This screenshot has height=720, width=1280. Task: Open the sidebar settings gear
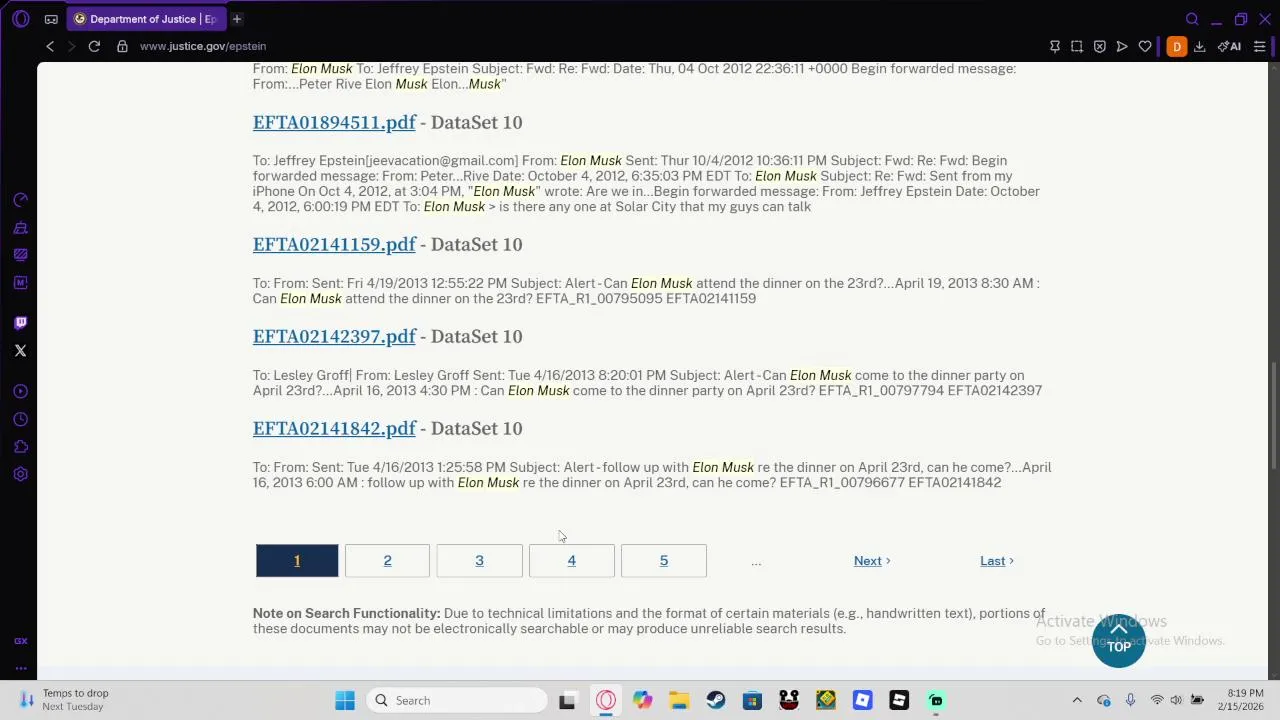(x=20, y=475)
